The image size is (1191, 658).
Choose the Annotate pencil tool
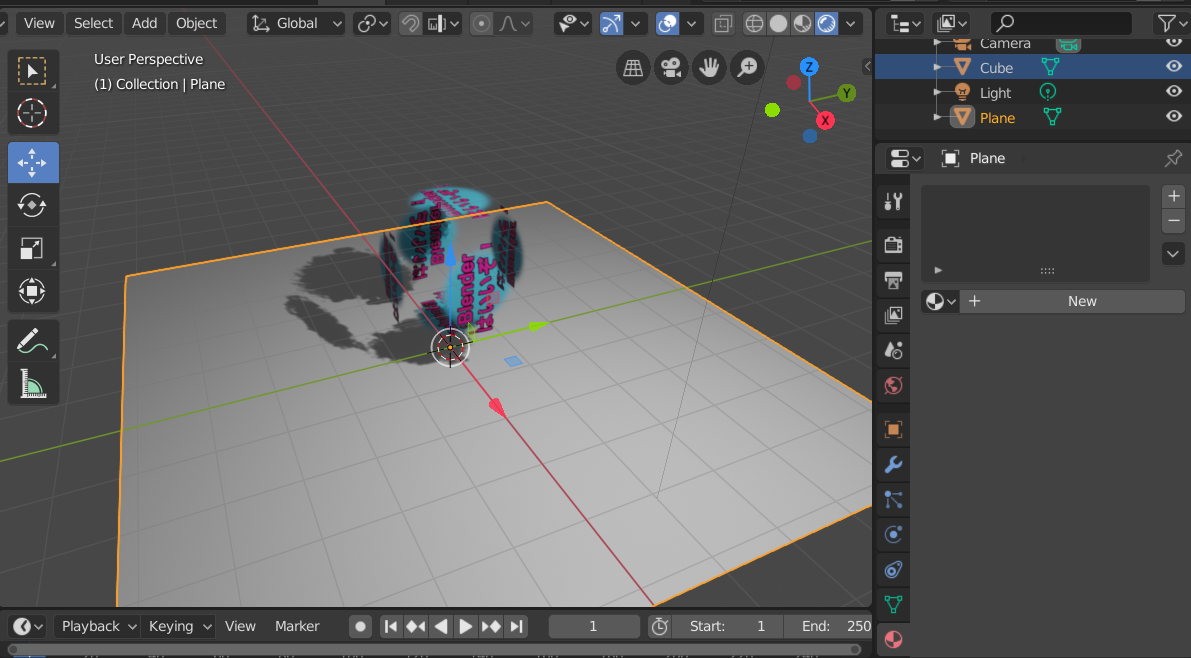point(32,341)
